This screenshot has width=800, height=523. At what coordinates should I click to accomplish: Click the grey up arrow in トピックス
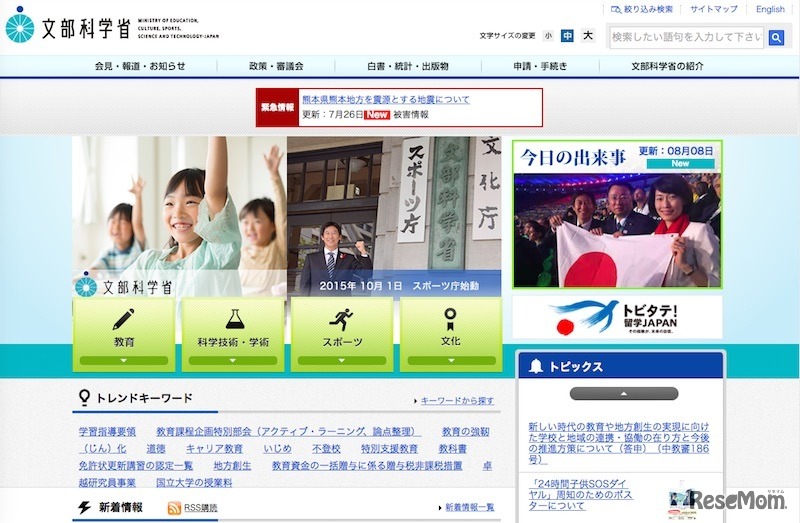tap(623, 393)
